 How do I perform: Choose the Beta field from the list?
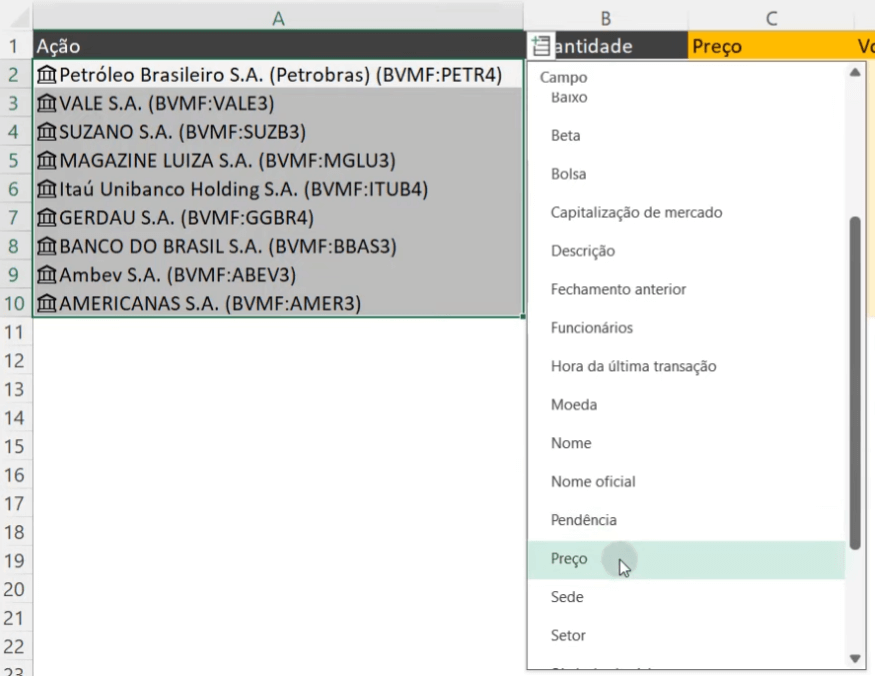[x=686, y=136]
